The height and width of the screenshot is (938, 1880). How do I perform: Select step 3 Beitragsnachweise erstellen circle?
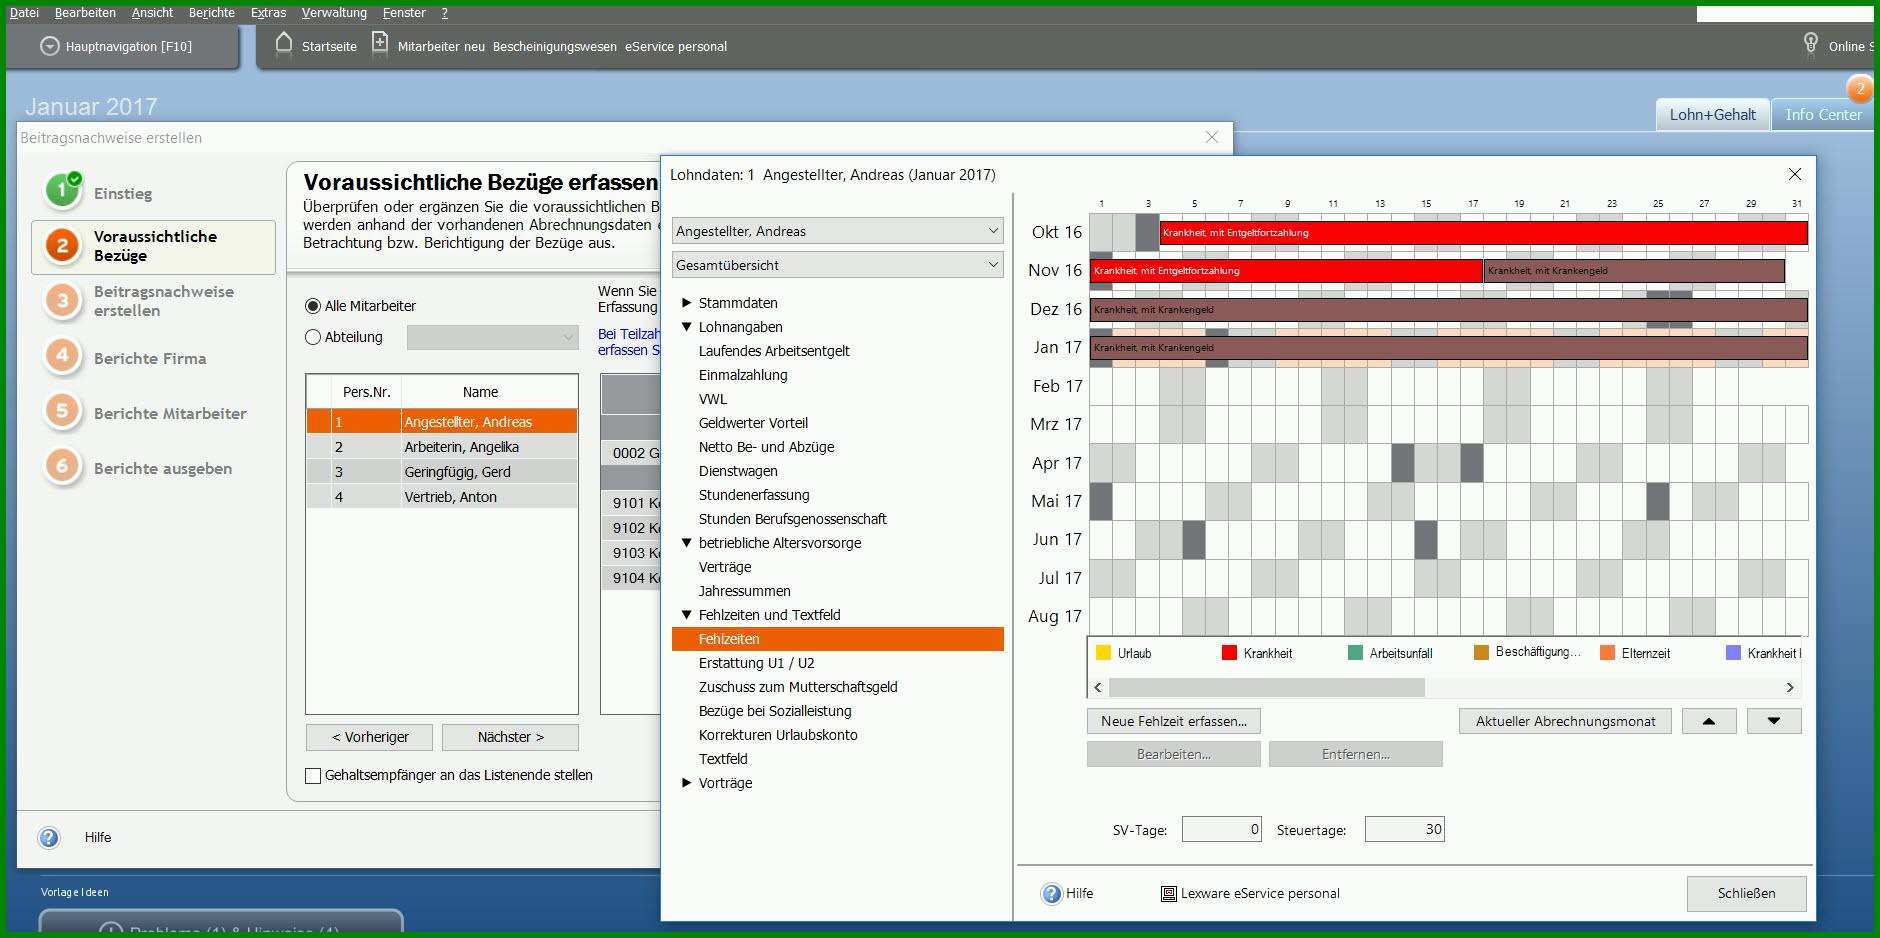tap(63, 301)
